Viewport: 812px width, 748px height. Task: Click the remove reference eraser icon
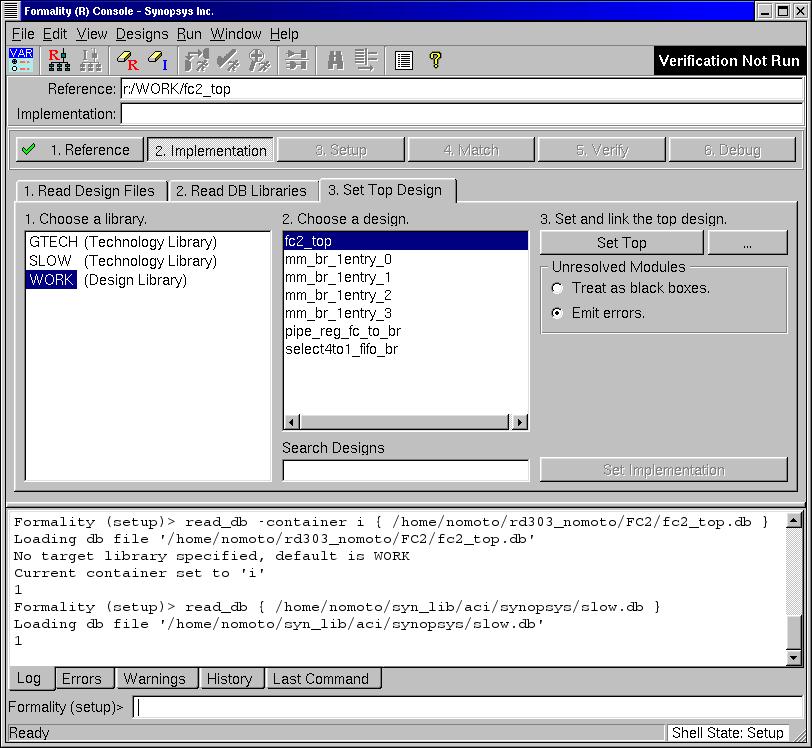128,60
